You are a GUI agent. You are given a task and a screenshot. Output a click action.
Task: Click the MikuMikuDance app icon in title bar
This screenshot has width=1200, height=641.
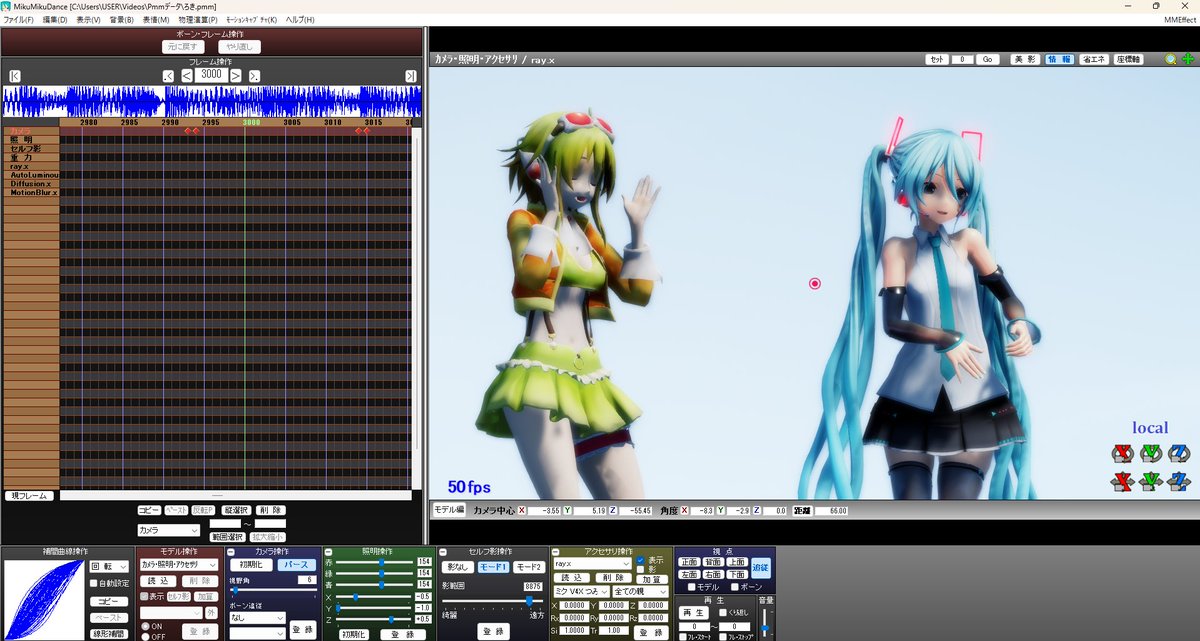click(x=7, y=6)
